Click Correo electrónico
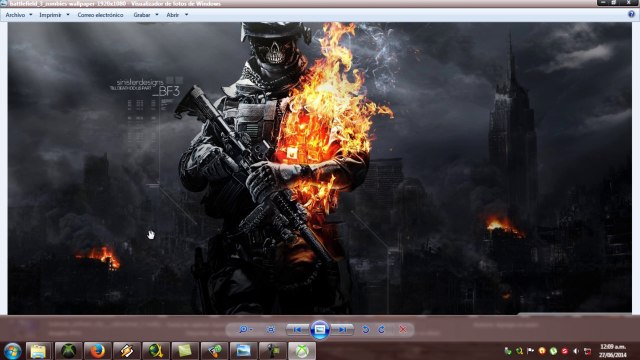 100,15
